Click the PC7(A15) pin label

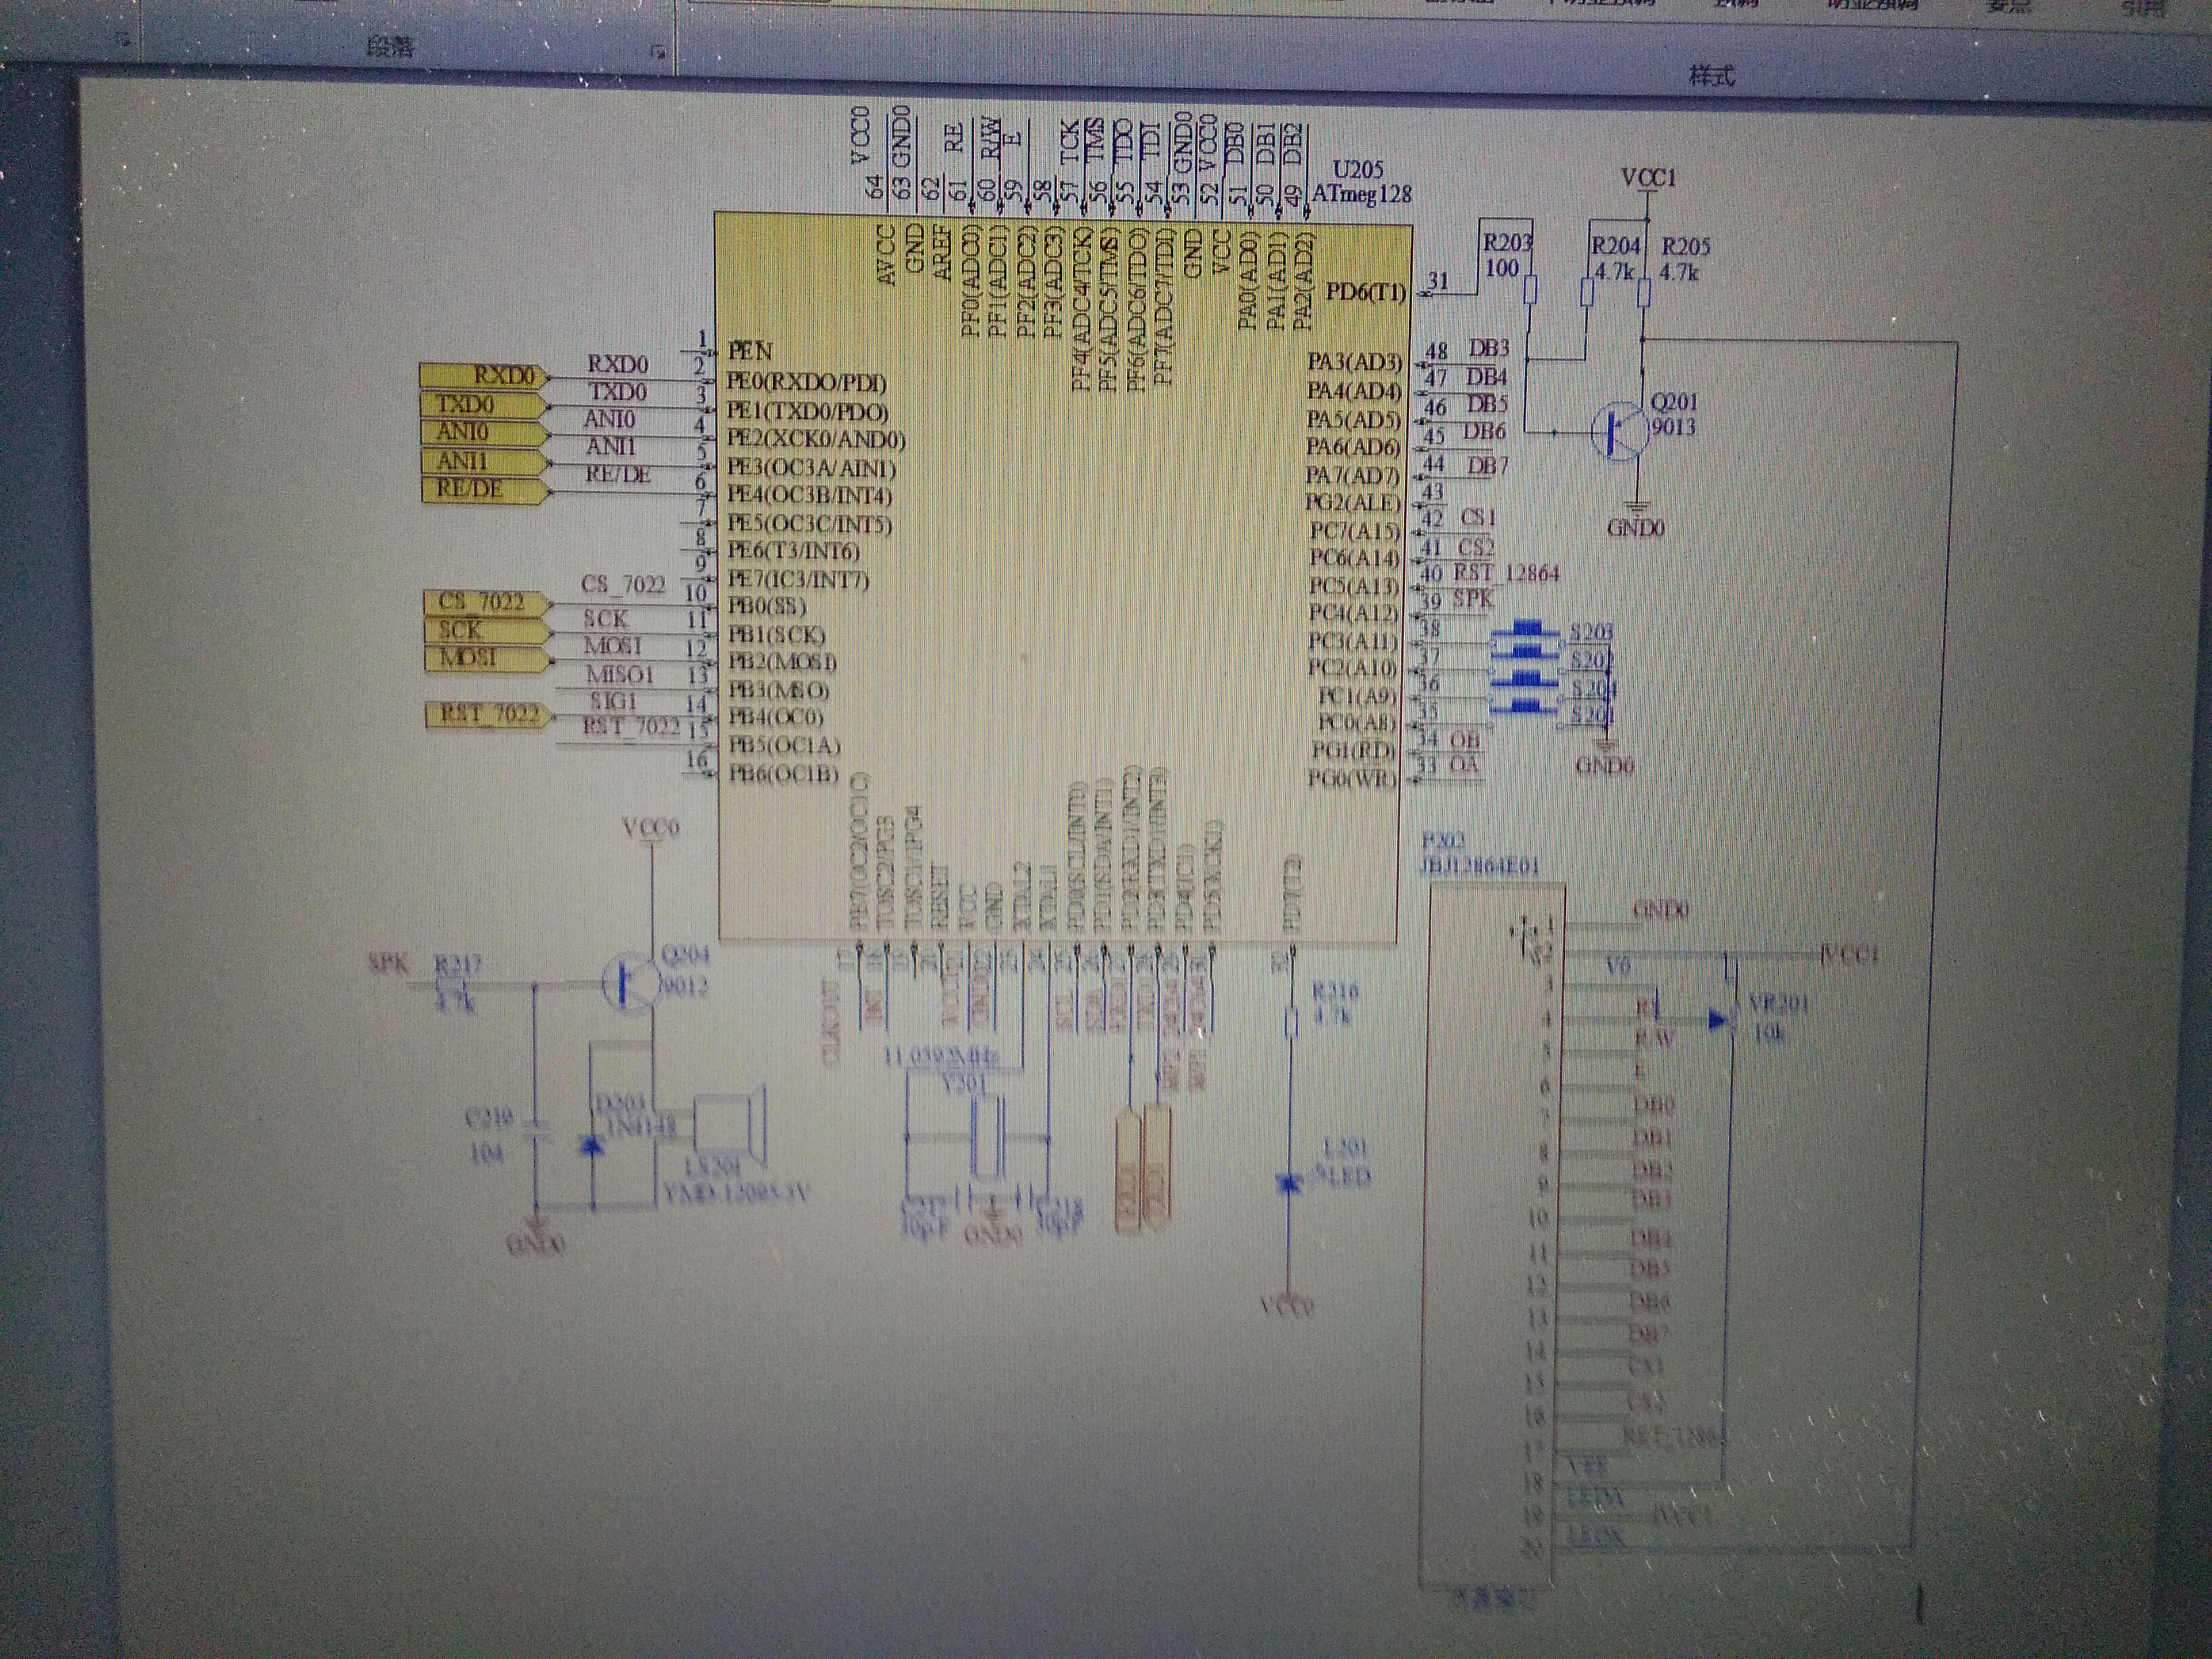[1355, 531]
